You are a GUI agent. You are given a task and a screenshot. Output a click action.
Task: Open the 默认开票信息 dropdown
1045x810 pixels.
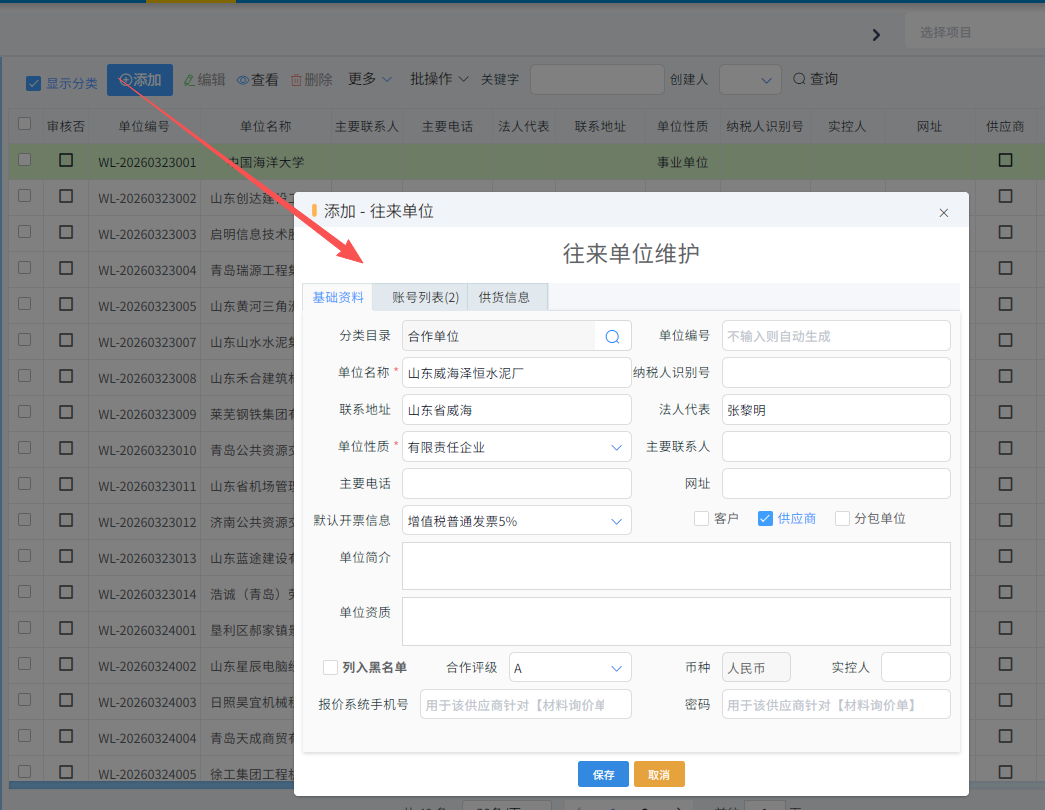tap(517, 521)
